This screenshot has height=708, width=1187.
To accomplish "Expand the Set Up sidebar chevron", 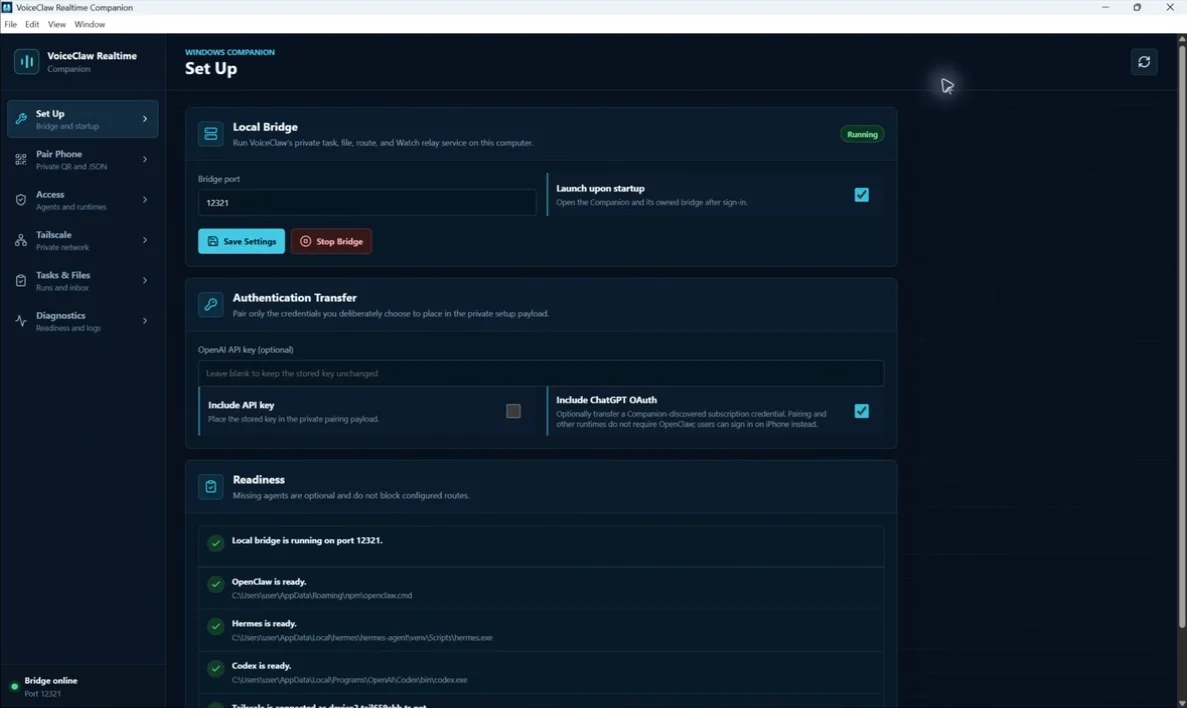I will coord(145,119).
